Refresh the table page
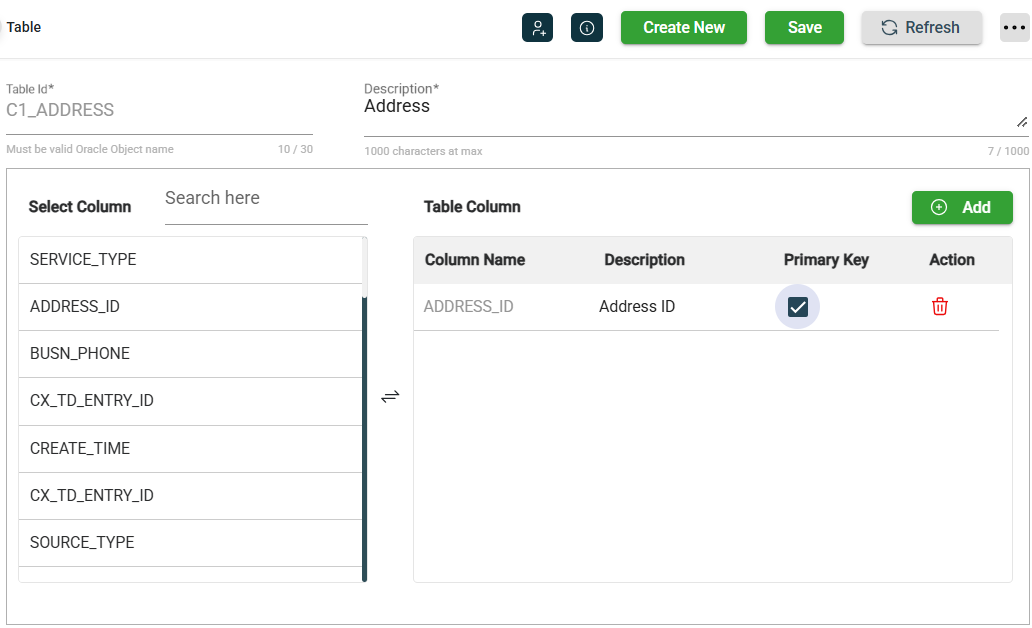The width and height of the screenshot is (1032, 628). click(x=921, y=28)
